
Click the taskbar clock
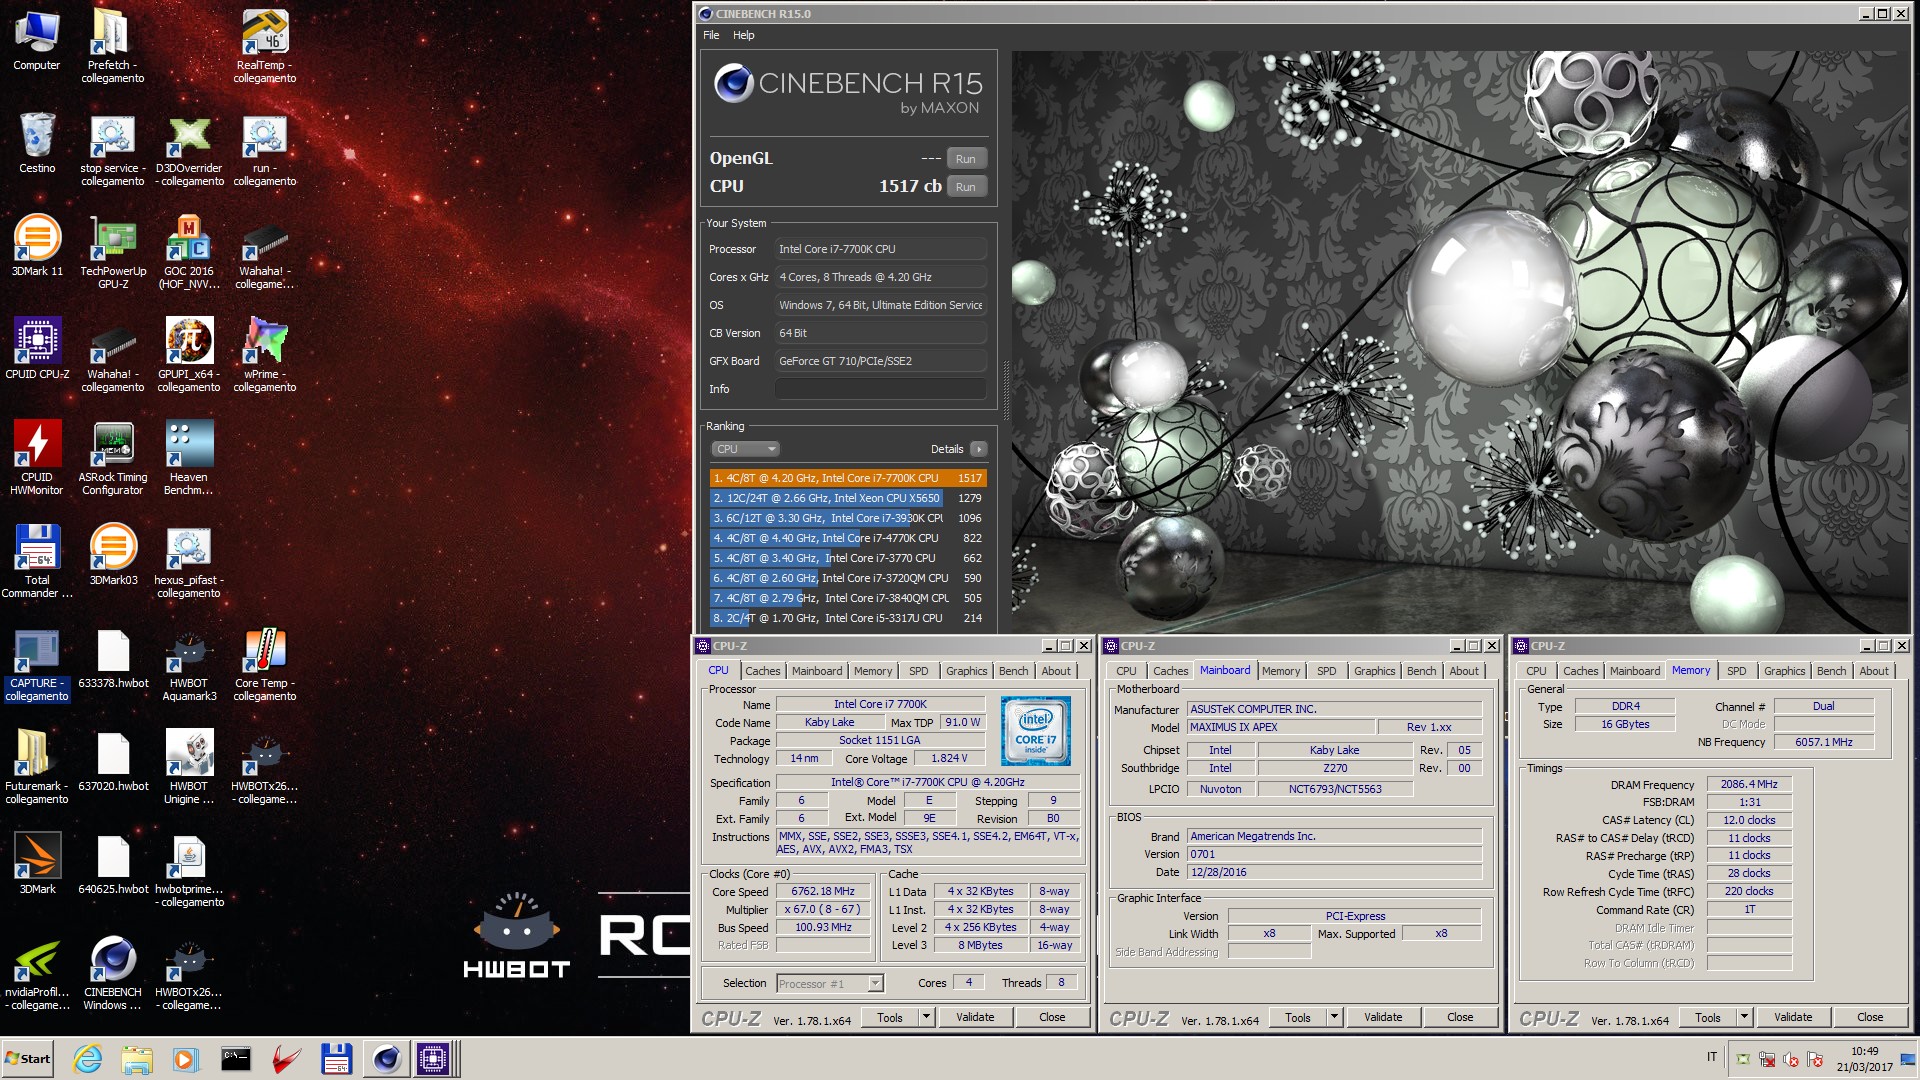tap(1864, 1058)
